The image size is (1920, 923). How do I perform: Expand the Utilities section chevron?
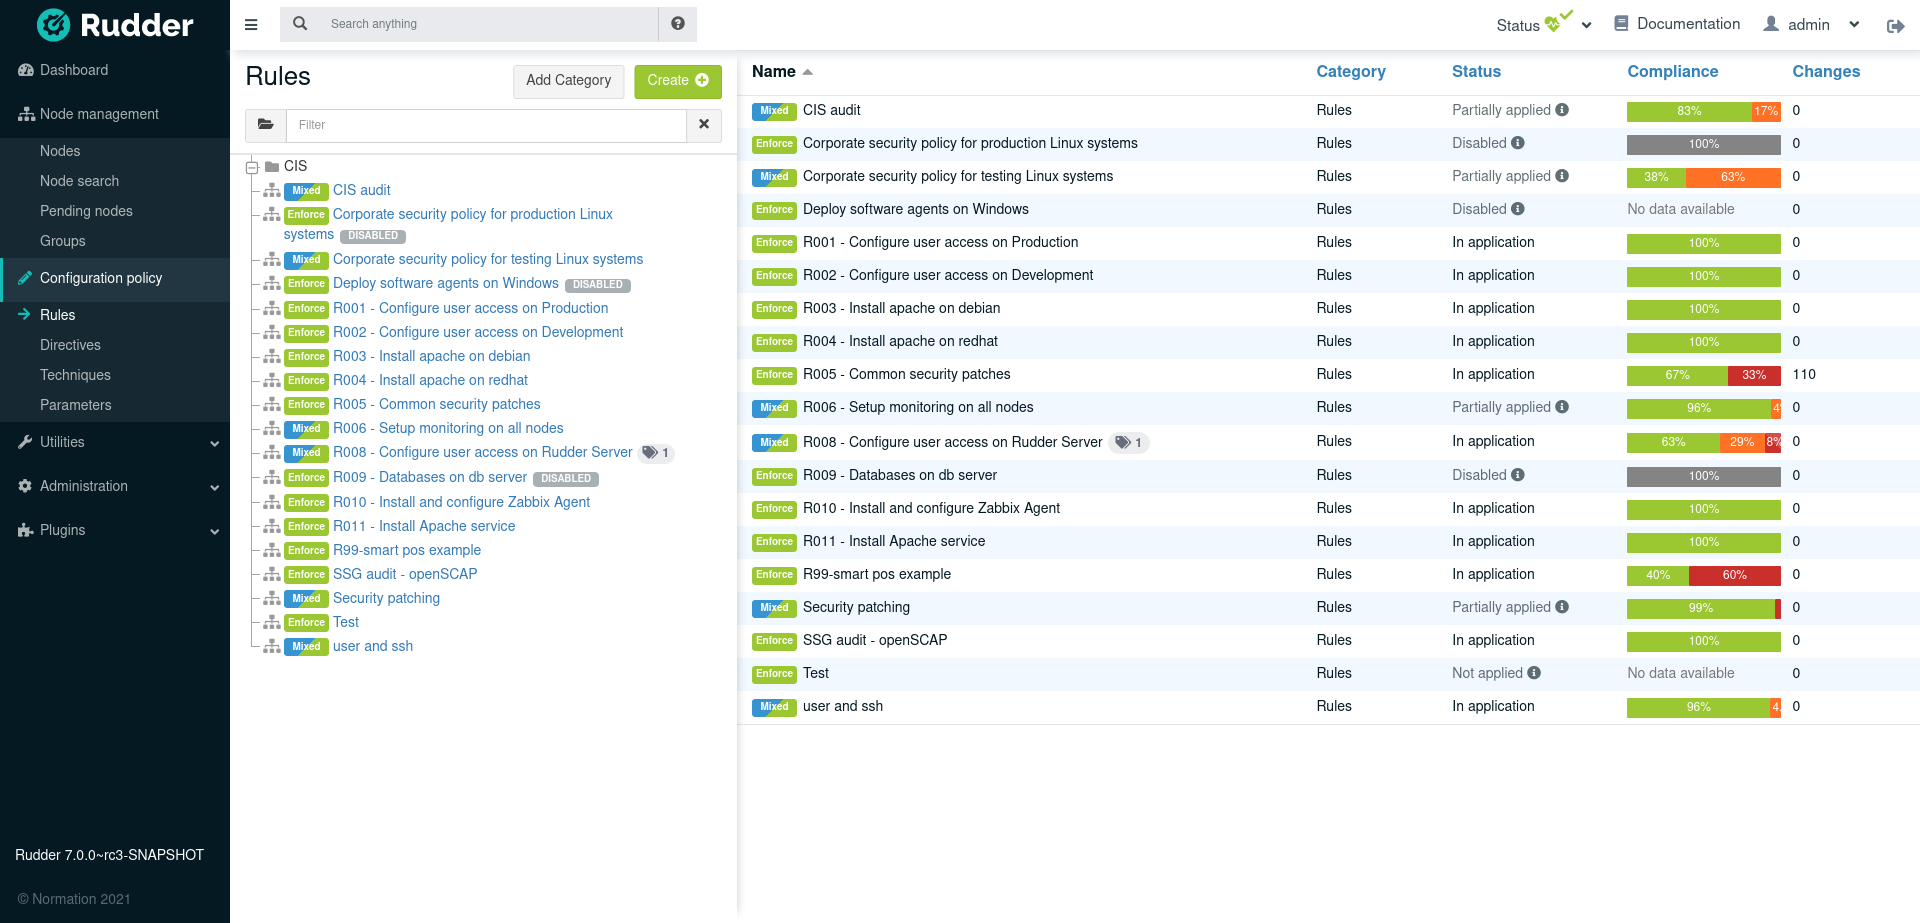215,443
